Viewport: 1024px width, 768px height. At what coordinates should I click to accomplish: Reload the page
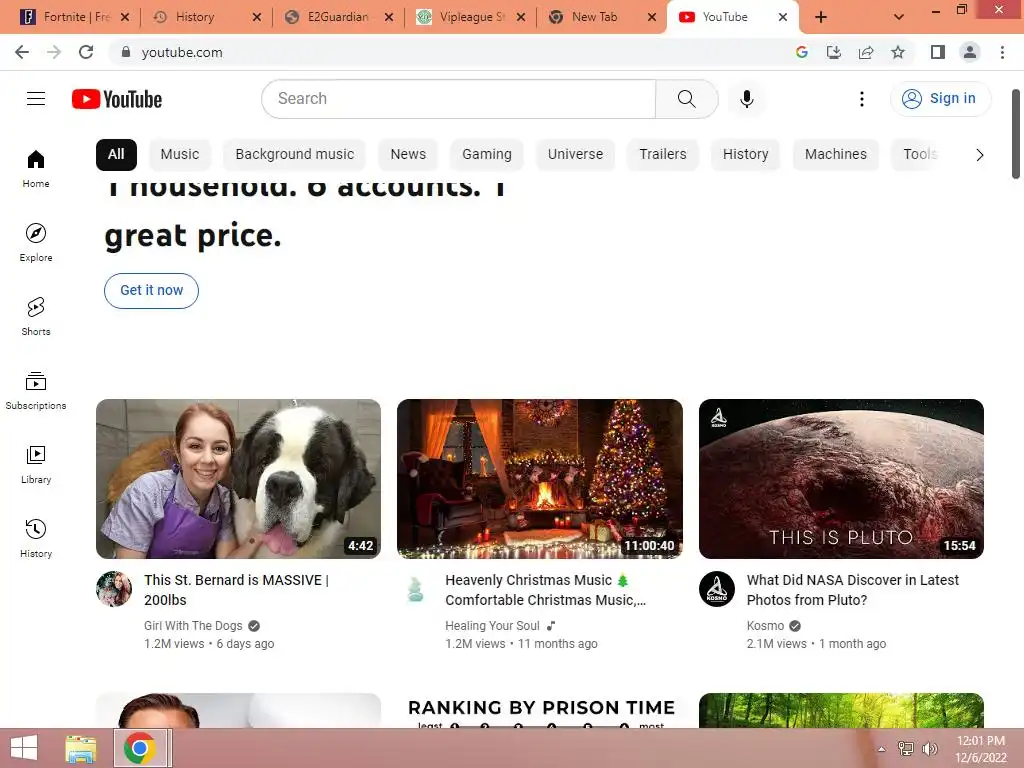(86, 52)
